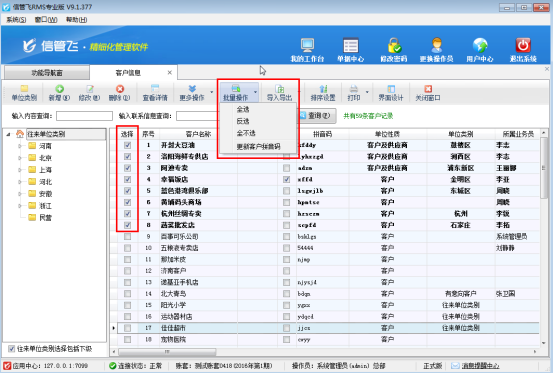Open the 单据中心 icon

coord(350,50)
